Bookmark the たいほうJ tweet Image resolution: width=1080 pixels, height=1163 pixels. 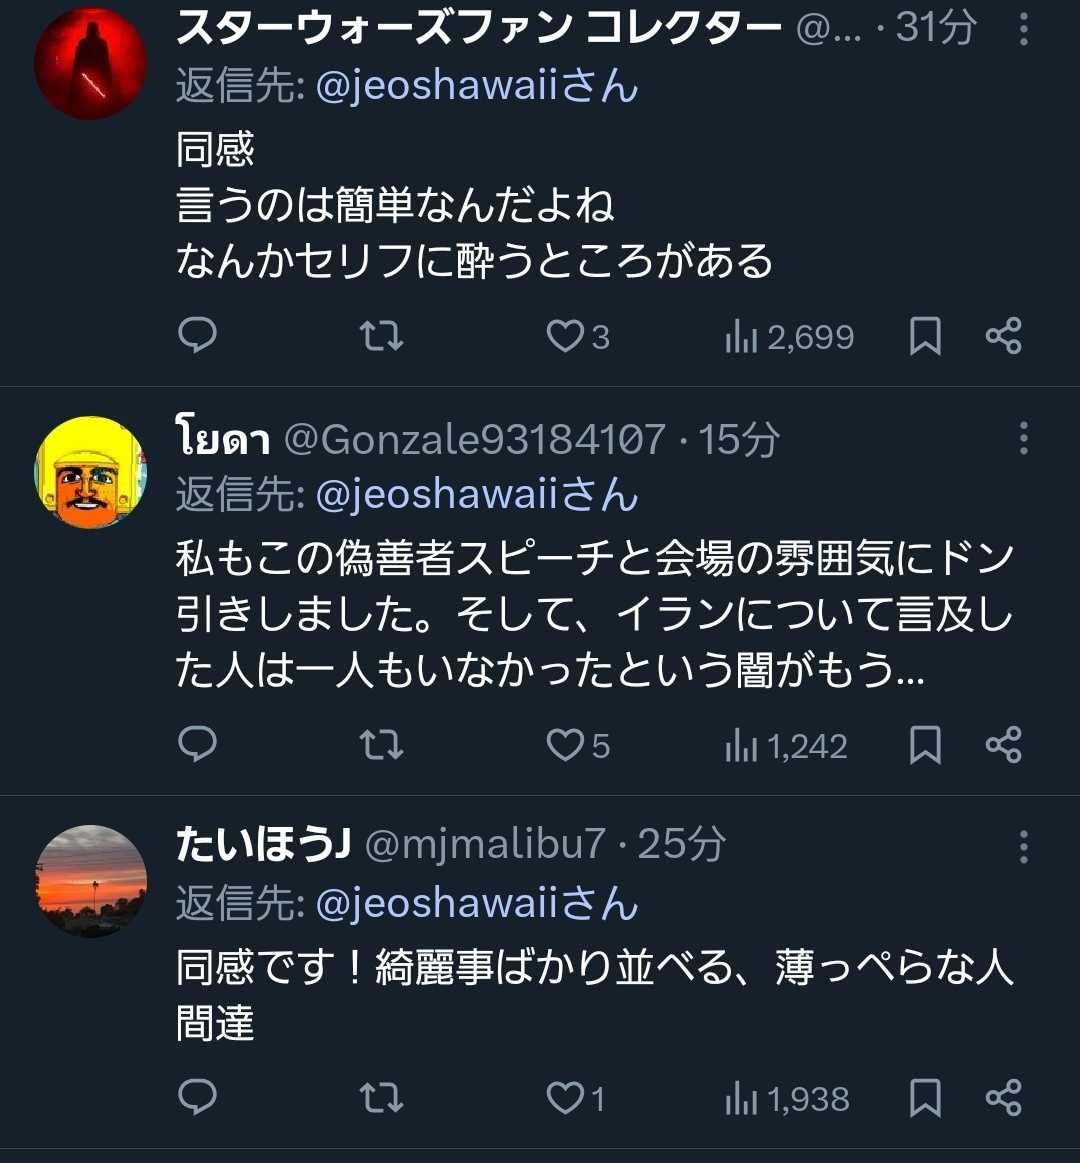(925, 1098)
